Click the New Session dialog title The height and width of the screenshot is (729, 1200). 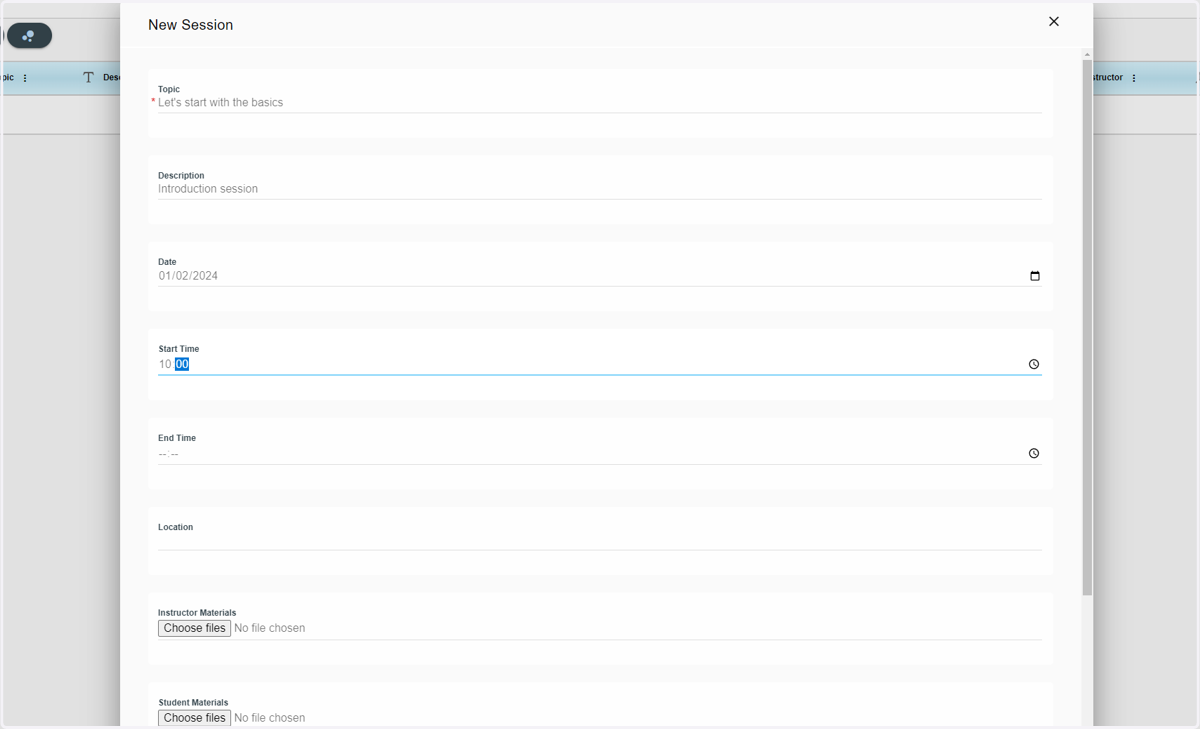(190, 25)
